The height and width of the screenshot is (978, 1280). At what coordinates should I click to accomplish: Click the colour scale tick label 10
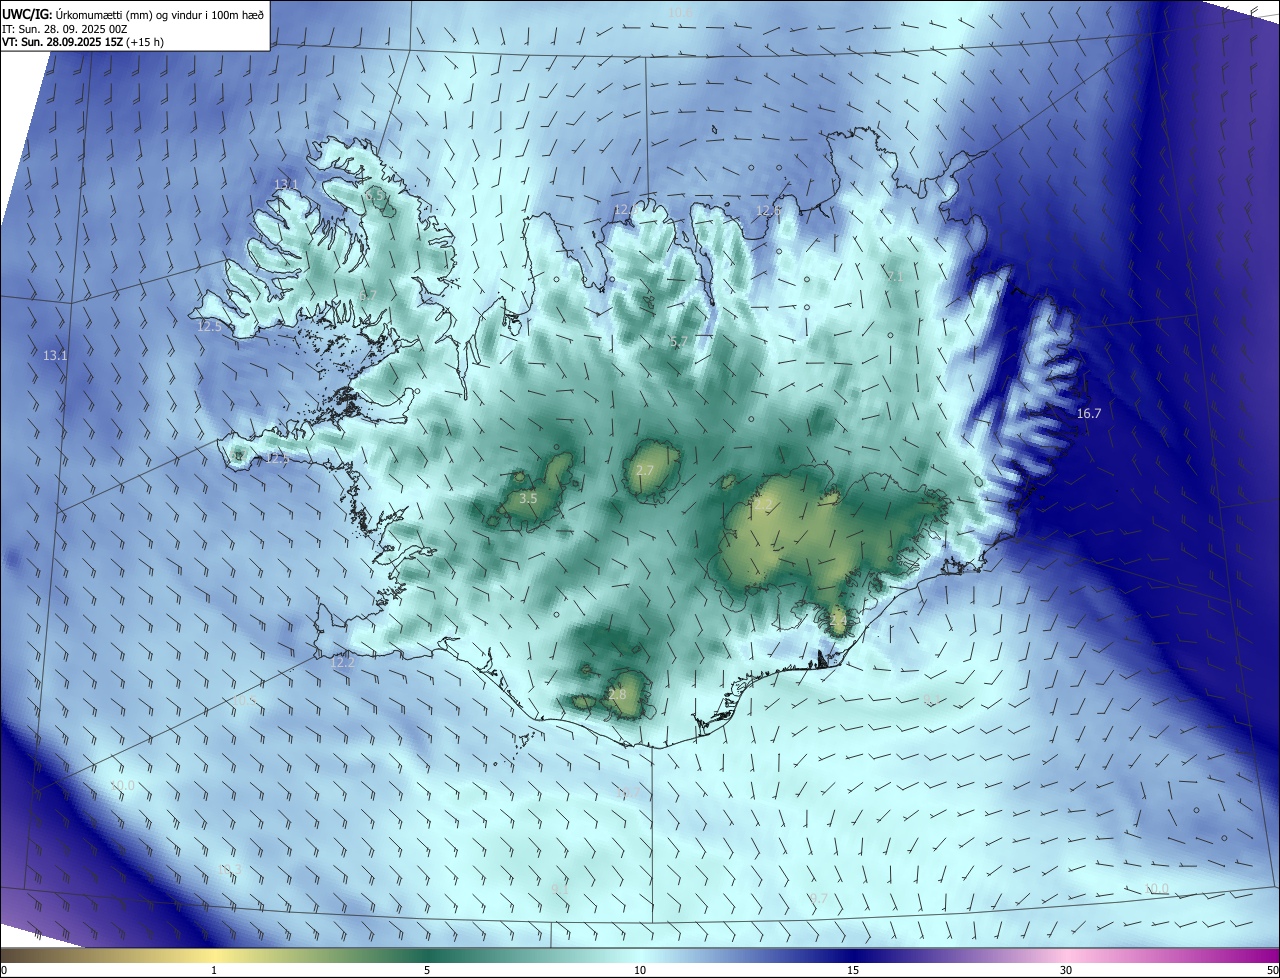[640, 970]
